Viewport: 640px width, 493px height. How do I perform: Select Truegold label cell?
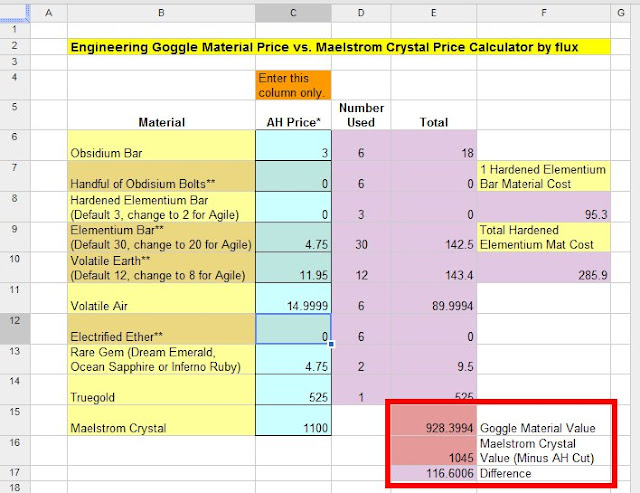click(161, 390)
